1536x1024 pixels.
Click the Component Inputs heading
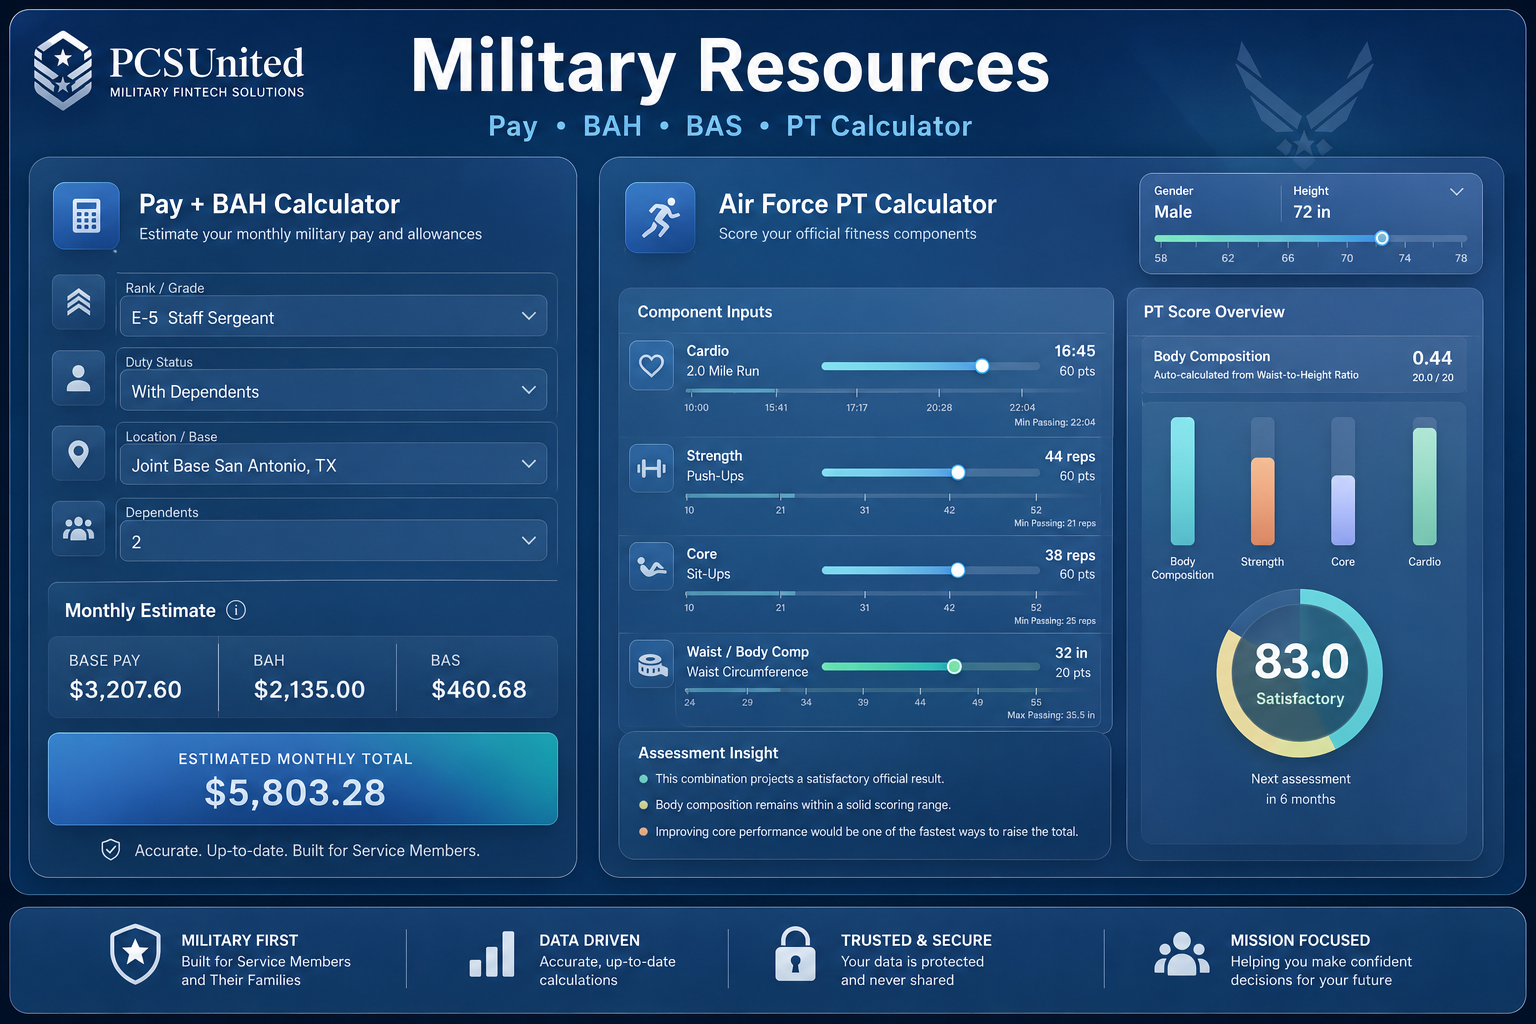tap(705, 312)
